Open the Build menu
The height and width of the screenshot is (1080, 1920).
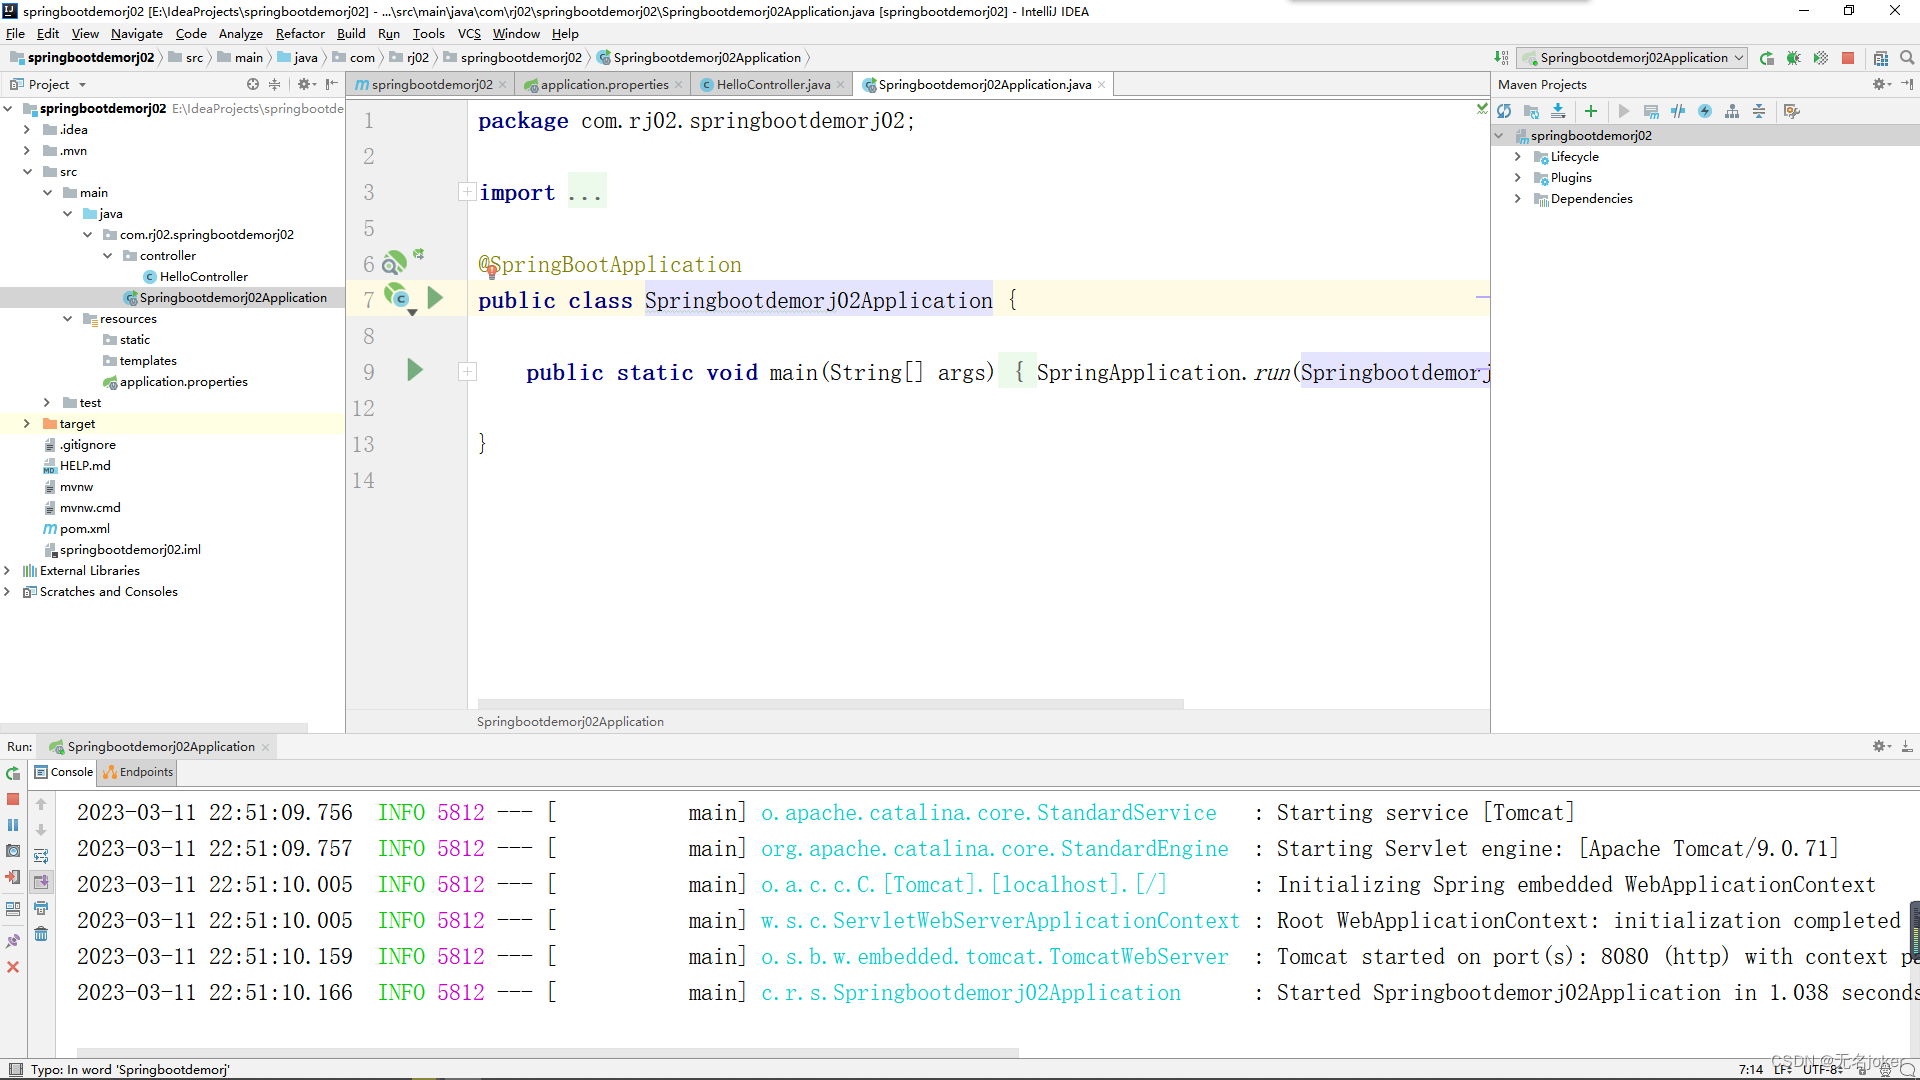click(351, 34)
